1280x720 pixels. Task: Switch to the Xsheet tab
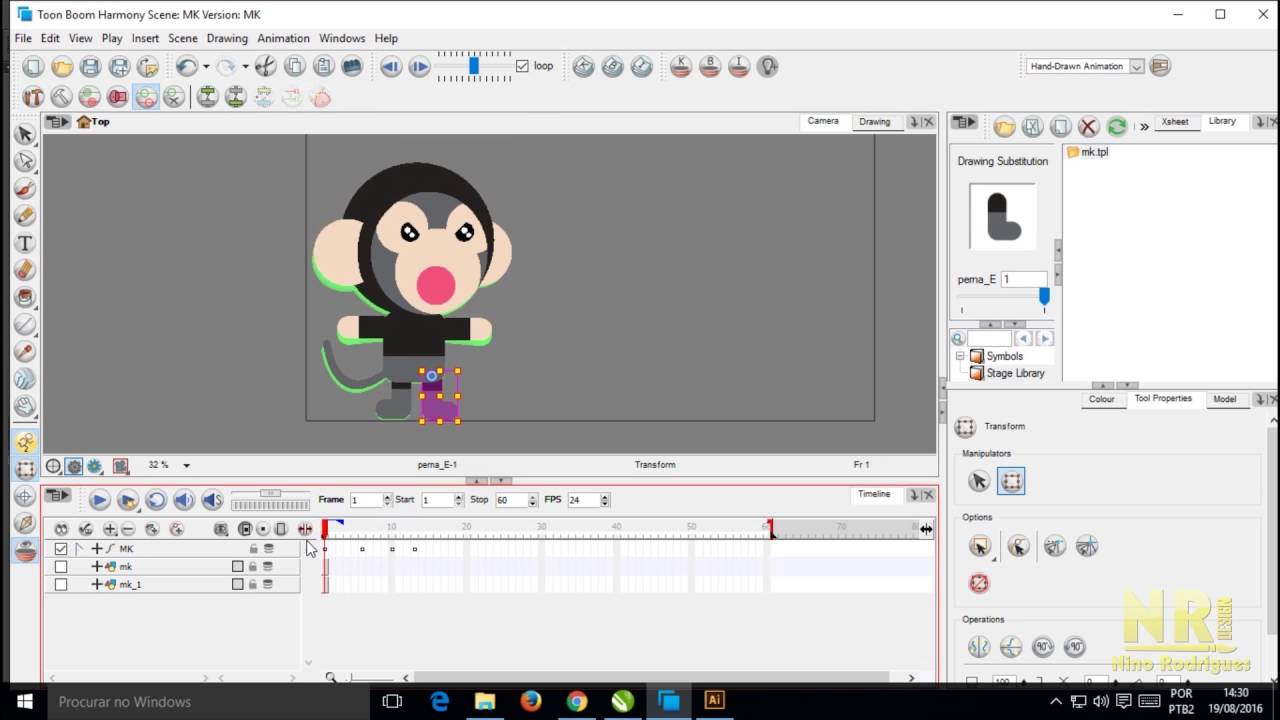(1175, 122)
